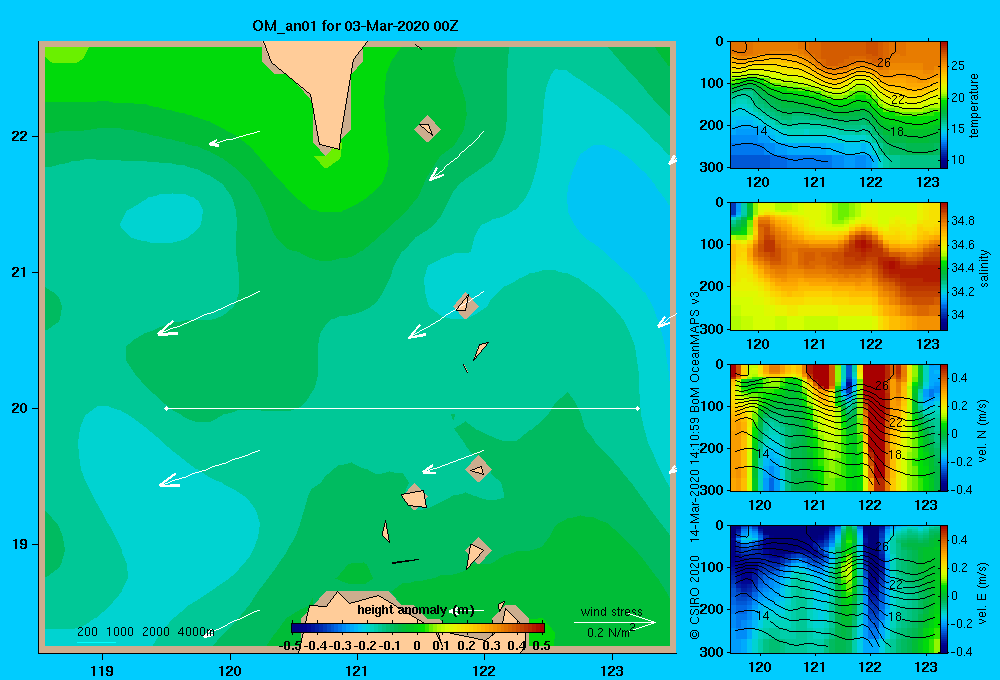Click the 14 contour label in the temperature panel
1000x680 pixels.
click(760, 131)
